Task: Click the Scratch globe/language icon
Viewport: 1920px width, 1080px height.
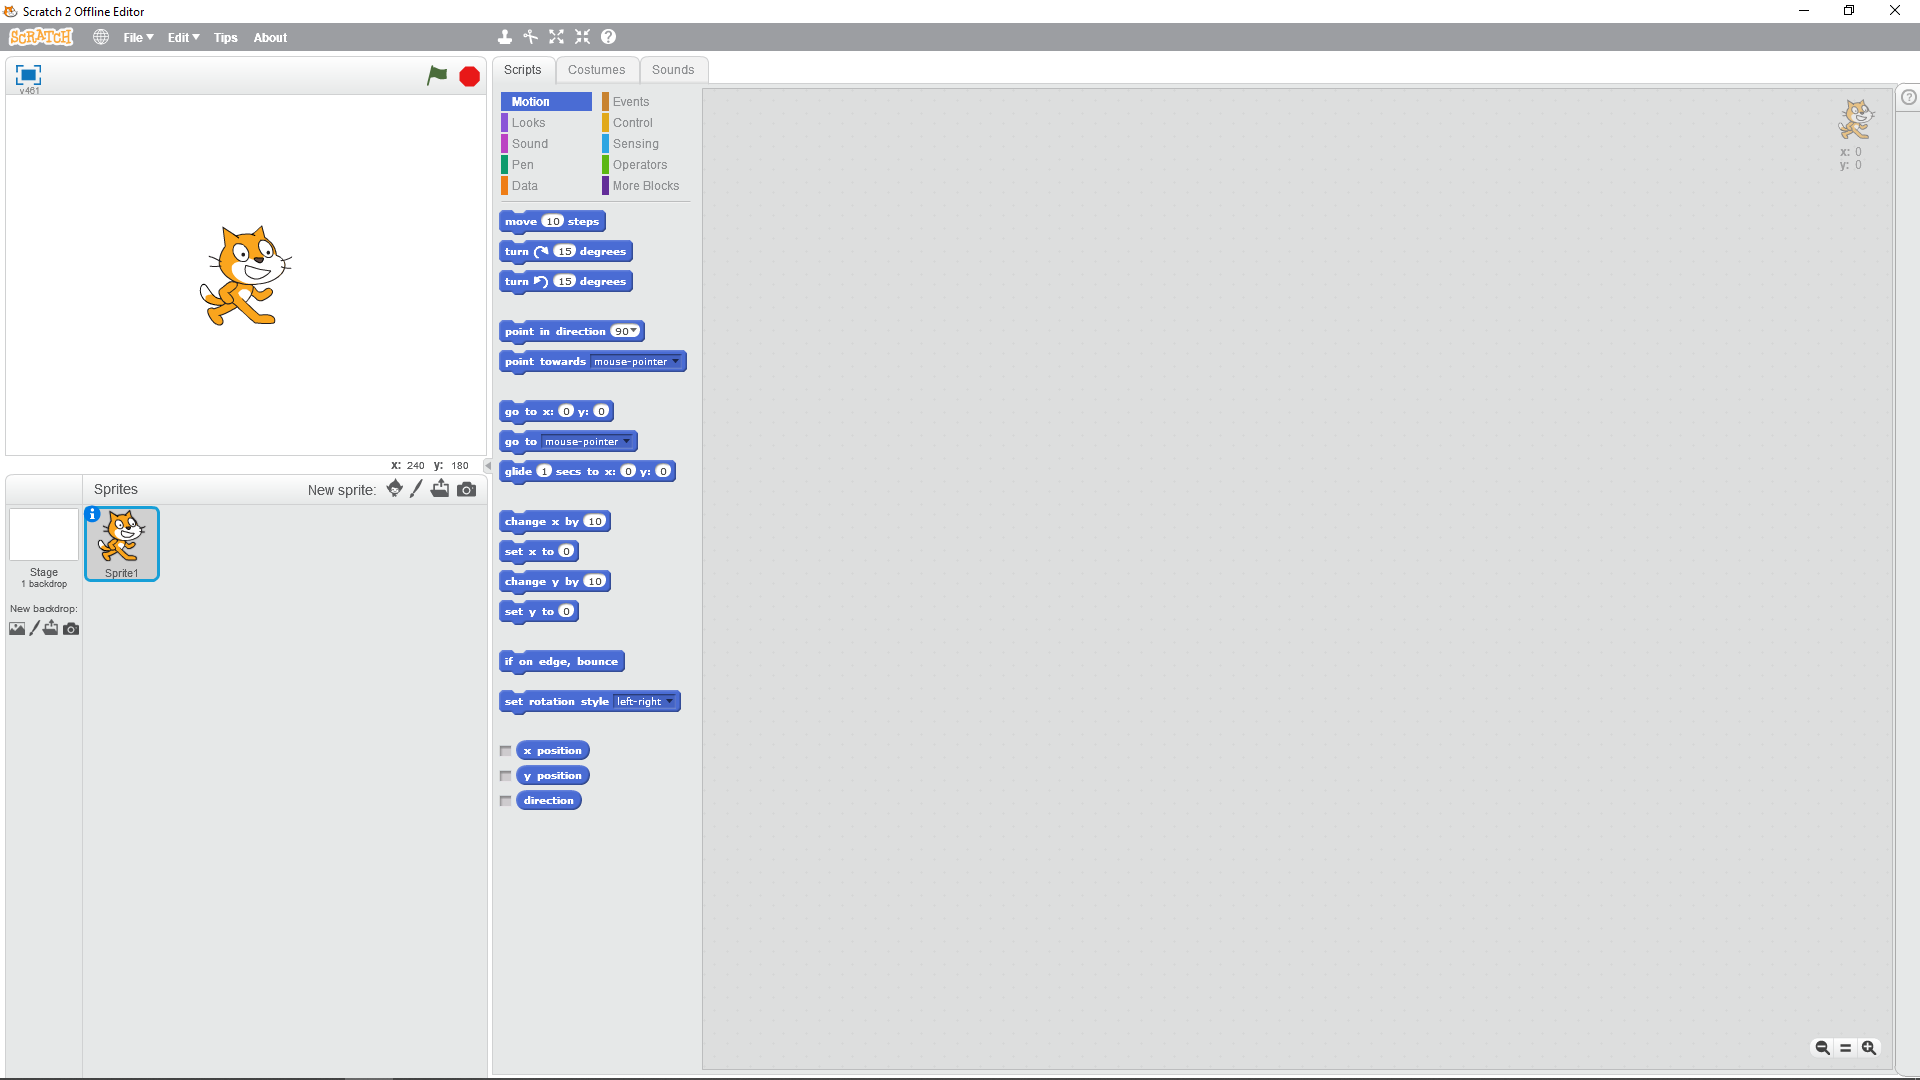Action: 102,37
